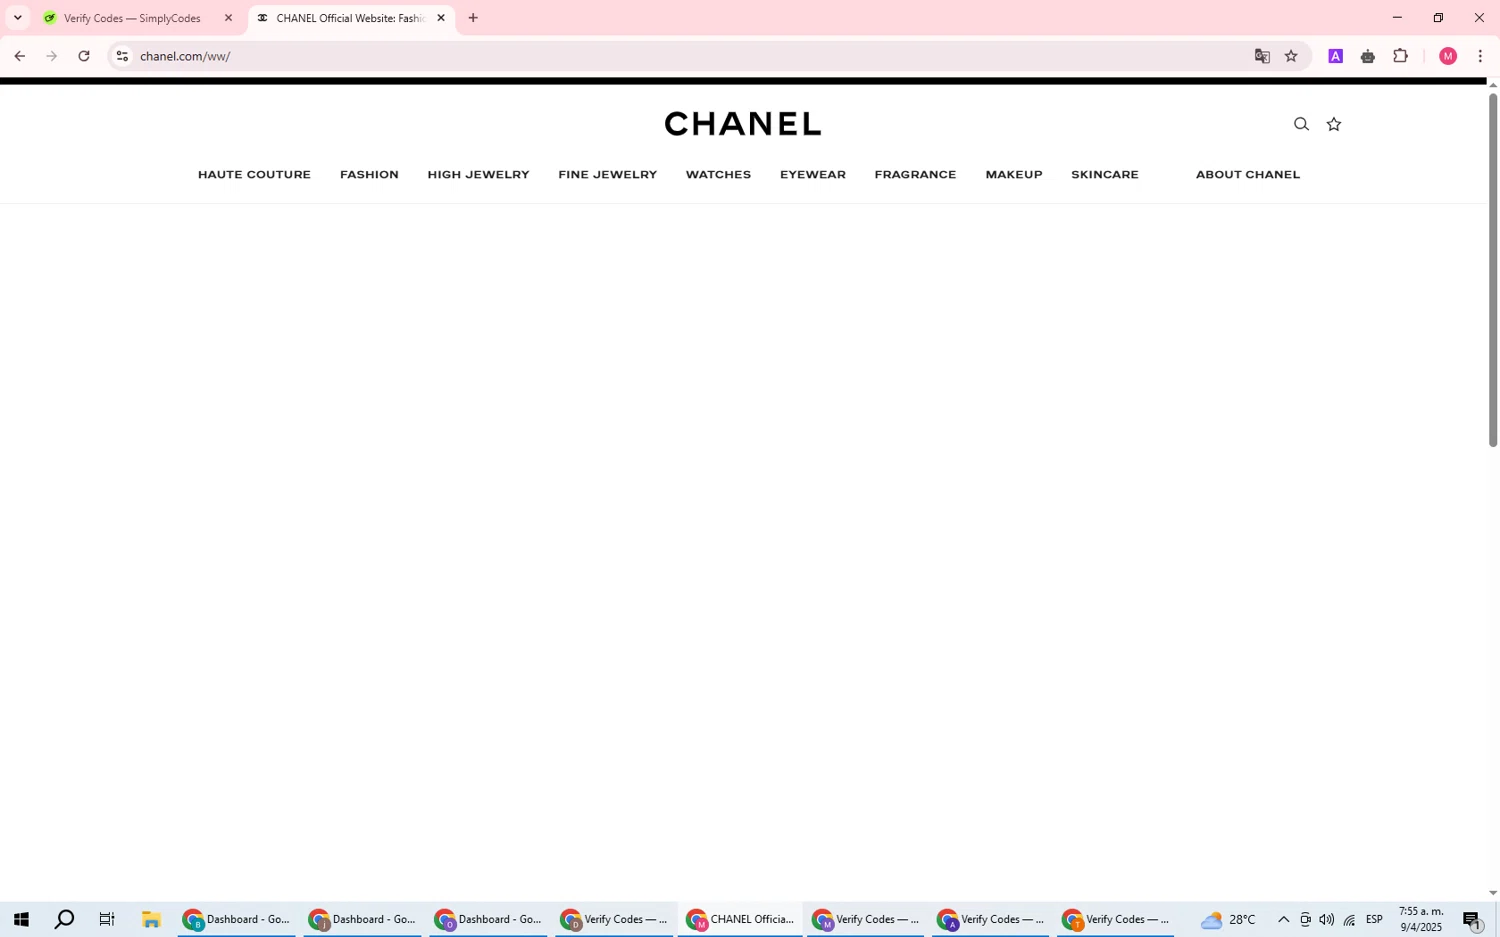Show hidden system tray icons
This screenshot has height=937, width=1500.
(x=1283, y=920)
